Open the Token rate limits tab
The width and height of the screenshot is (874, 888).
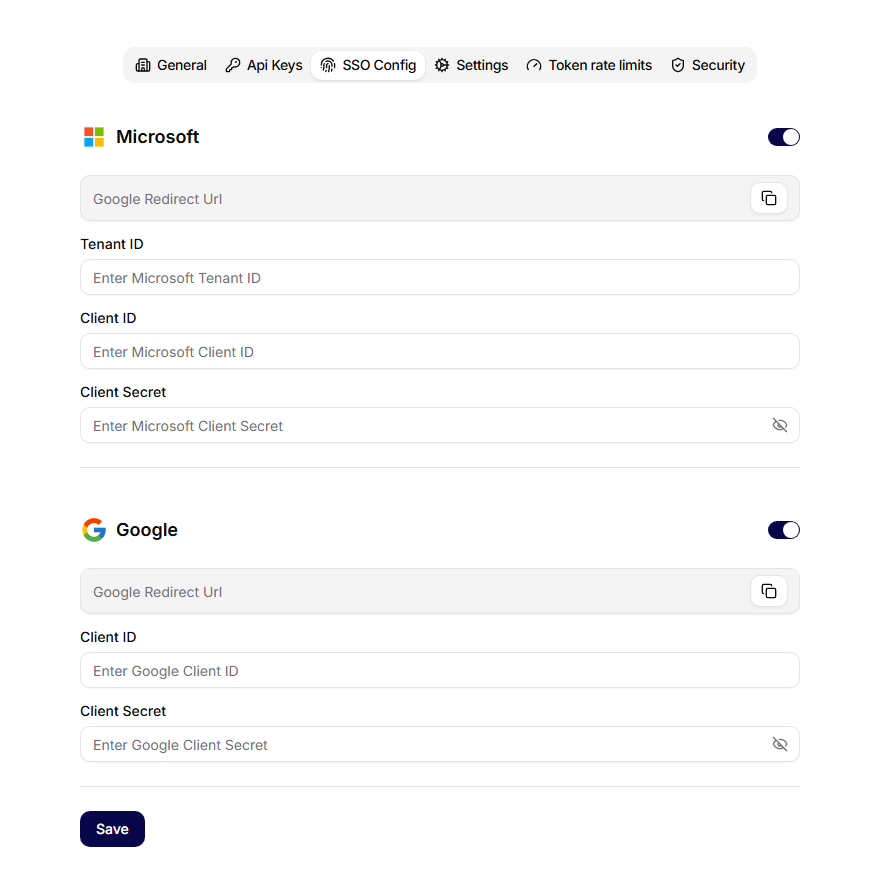click(589, 66)
